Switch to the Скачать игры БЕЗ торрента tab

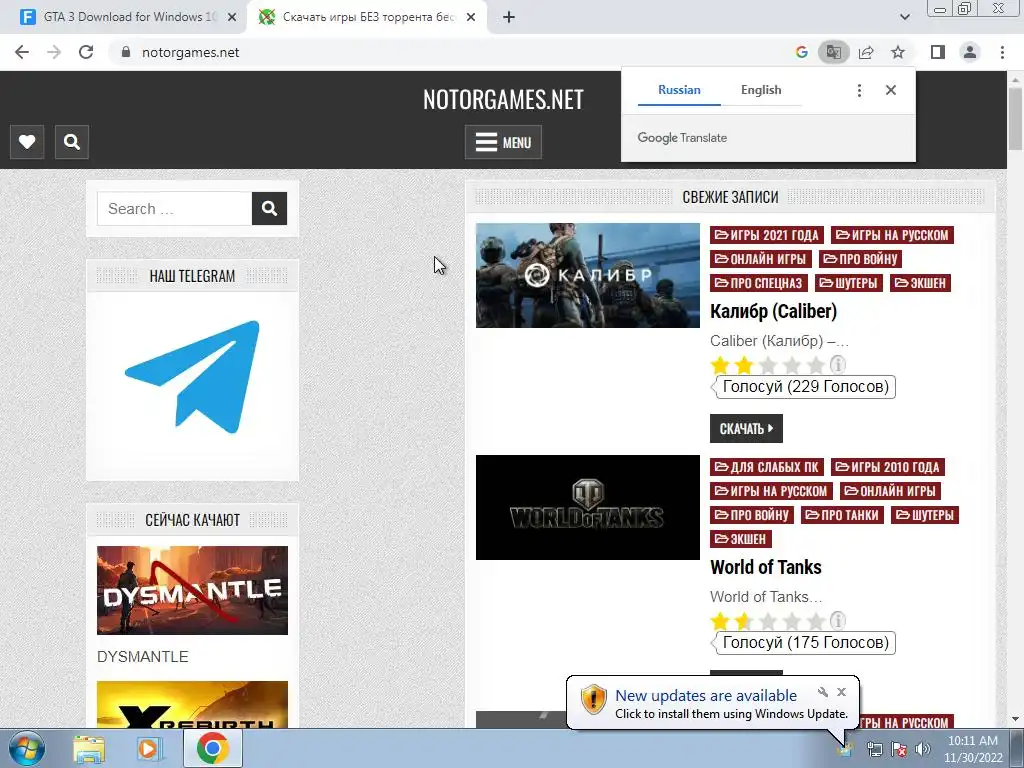coord(366,17)
